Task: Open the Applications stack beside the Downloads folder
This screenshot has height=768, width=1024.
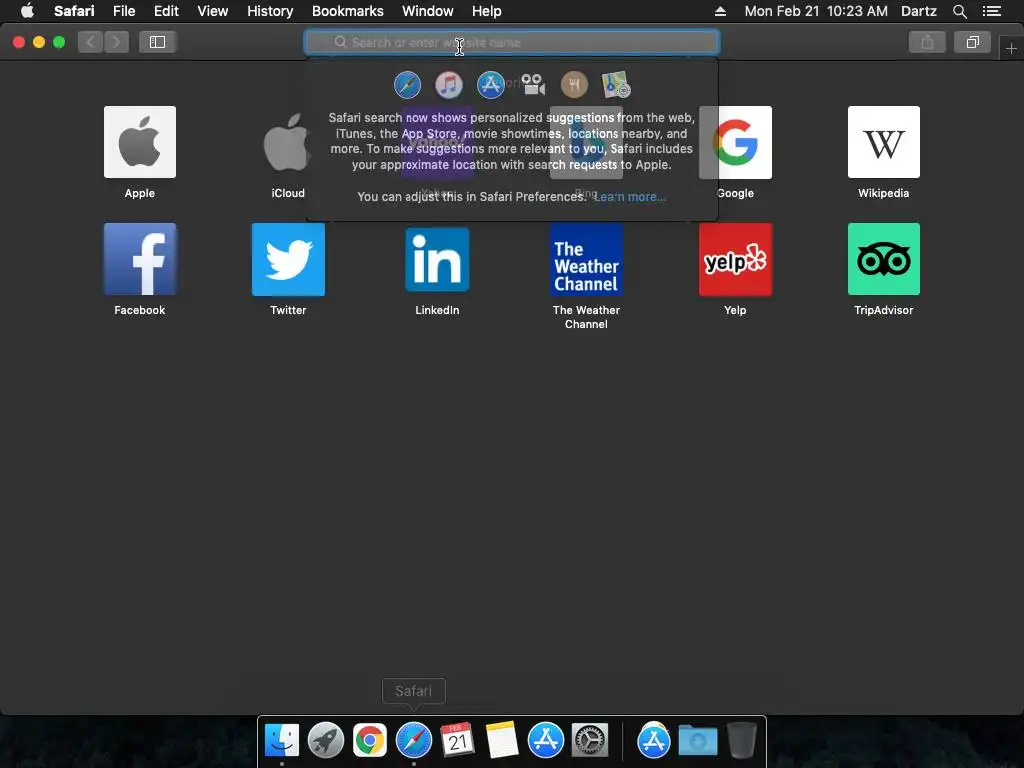Action: 654,741
